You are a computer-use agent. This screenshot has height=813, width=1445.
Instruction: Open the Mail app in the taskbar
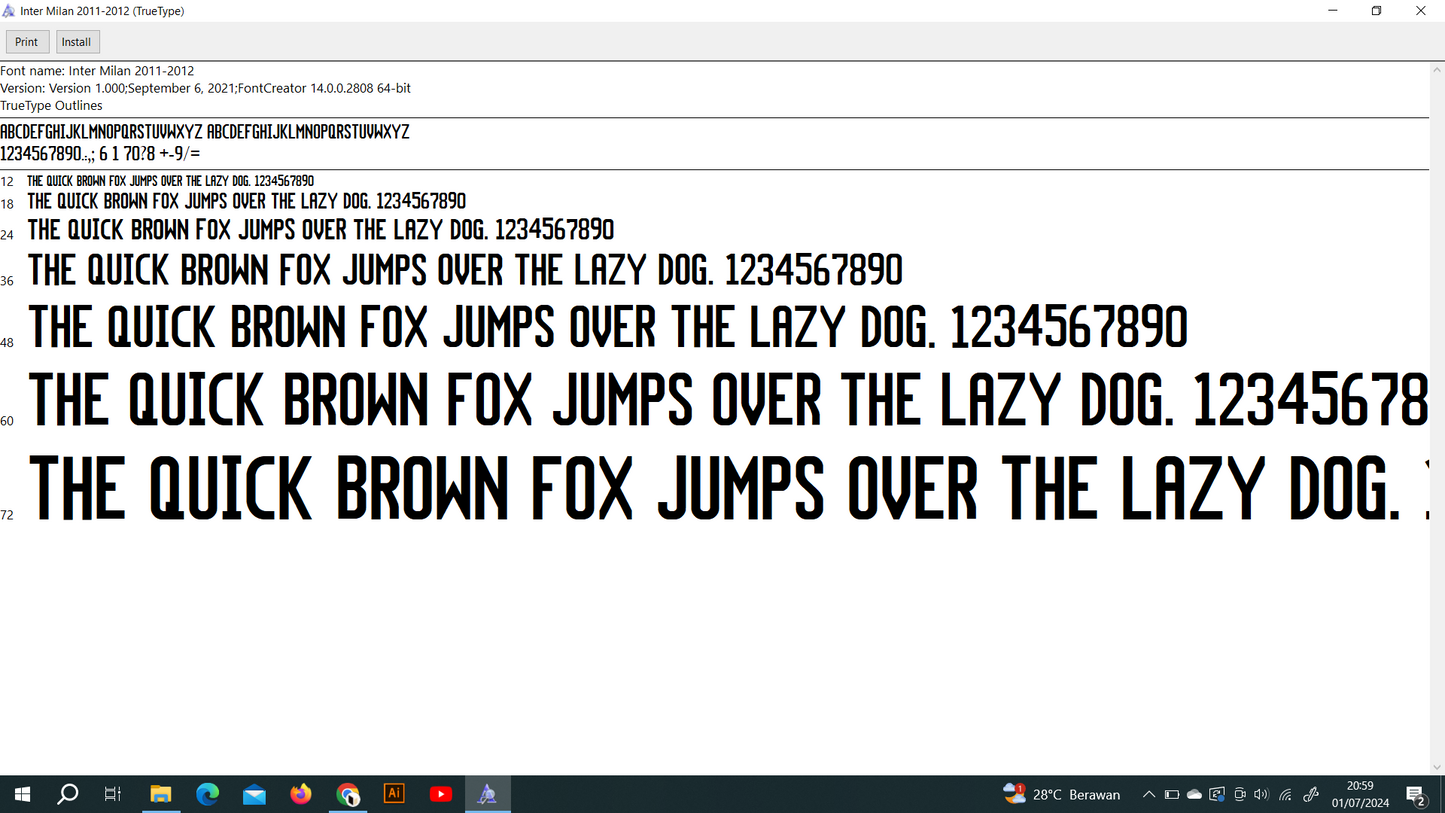(254, 794)
